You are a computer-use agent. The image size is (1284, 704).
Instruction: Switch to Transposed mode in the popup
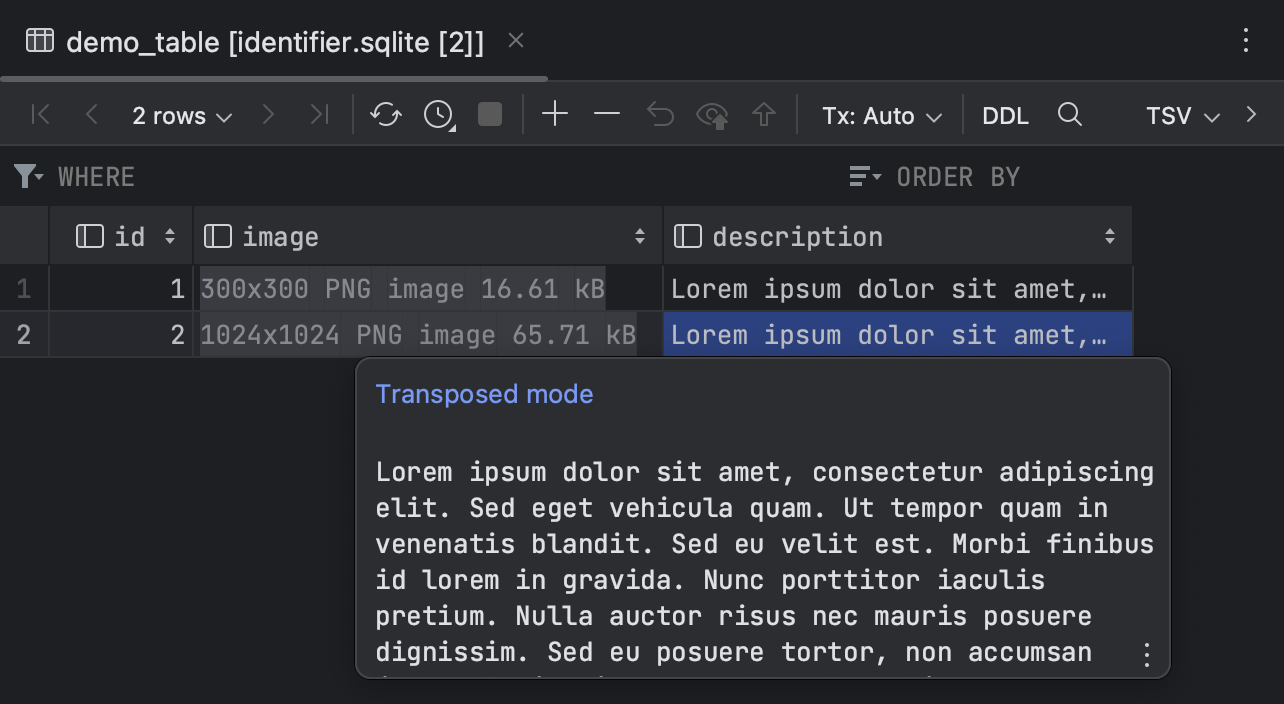click(x=484, y=394)
